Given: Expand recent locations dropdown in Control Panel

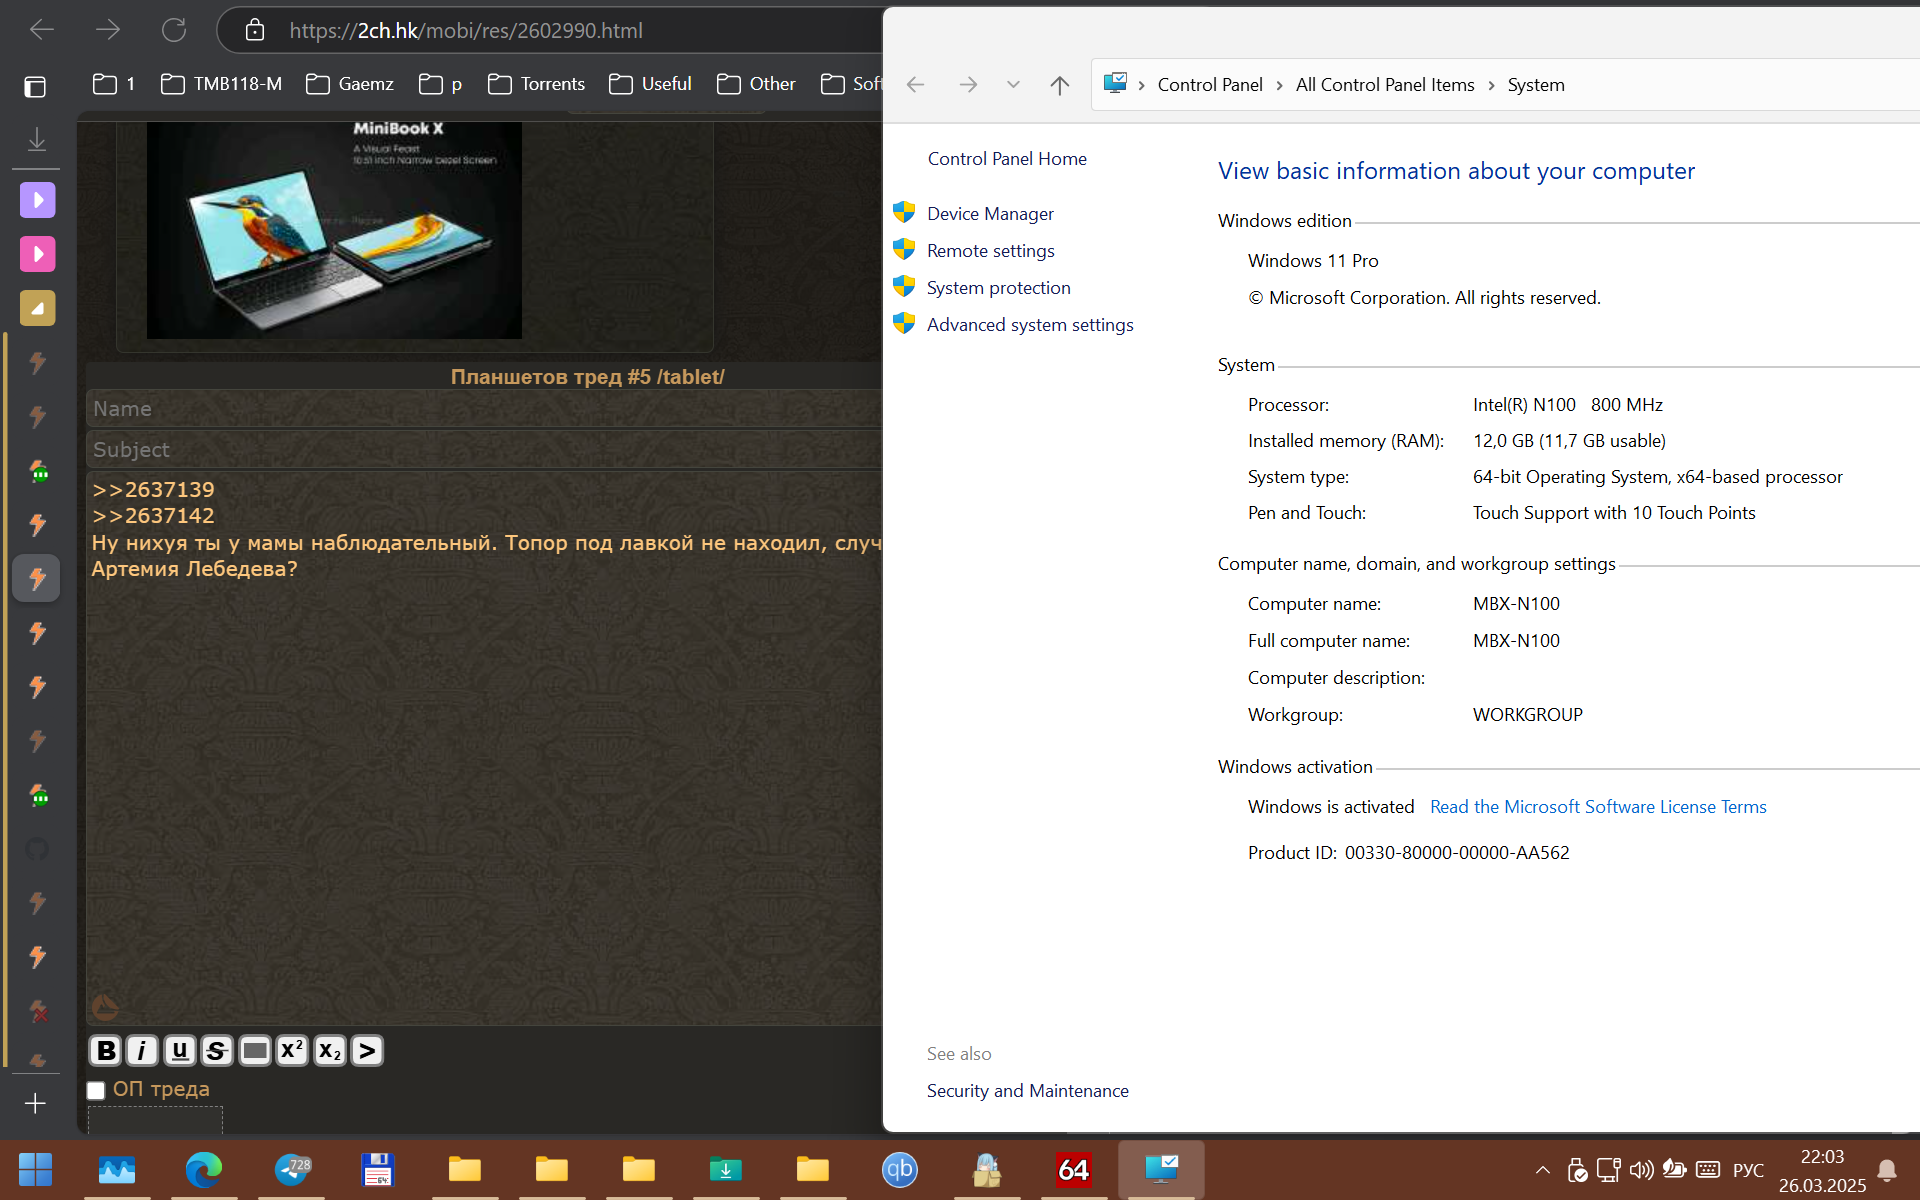Looking at the screenshot, I should pyautogui.click(x=1013, y=85).
